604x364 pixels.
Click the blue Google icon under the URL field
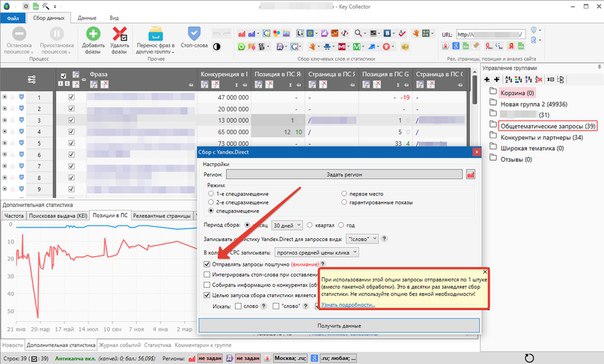tap(456, 46)
